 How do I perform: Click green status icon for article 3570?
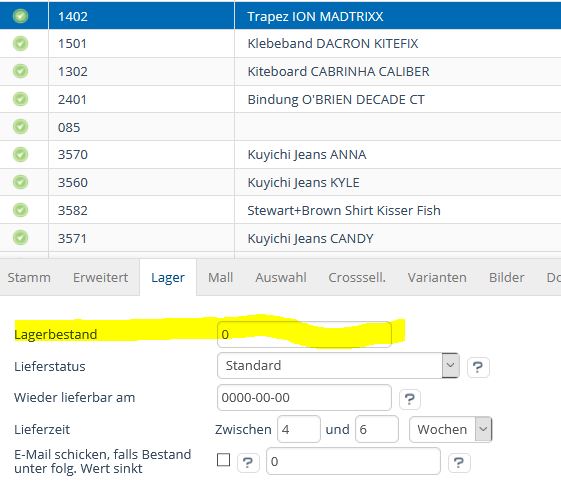(20, 154)
